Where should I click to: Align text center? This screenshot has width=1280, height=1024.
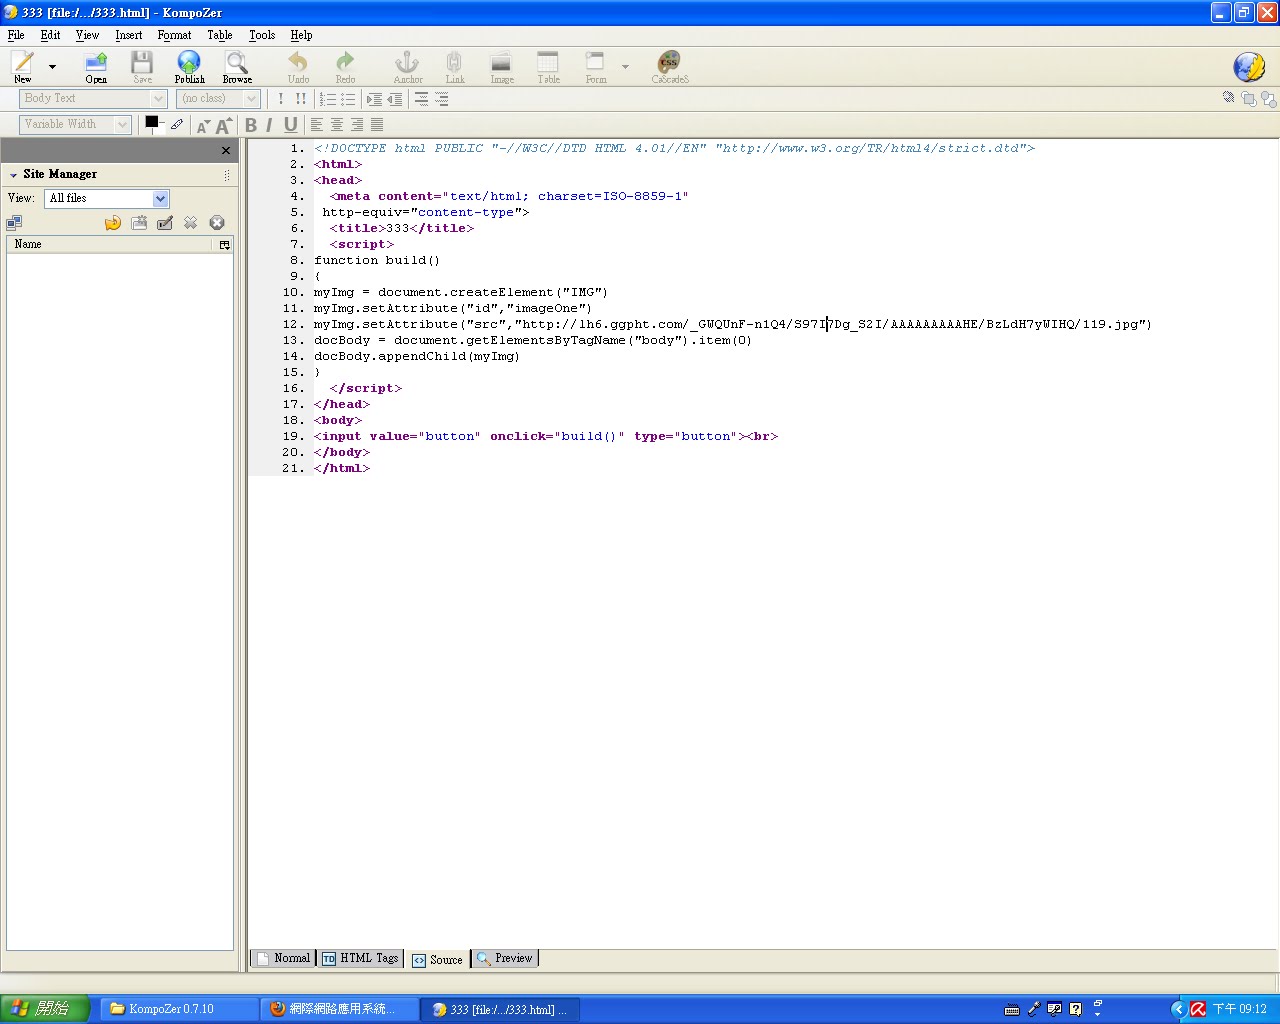(x=337, y=125)
